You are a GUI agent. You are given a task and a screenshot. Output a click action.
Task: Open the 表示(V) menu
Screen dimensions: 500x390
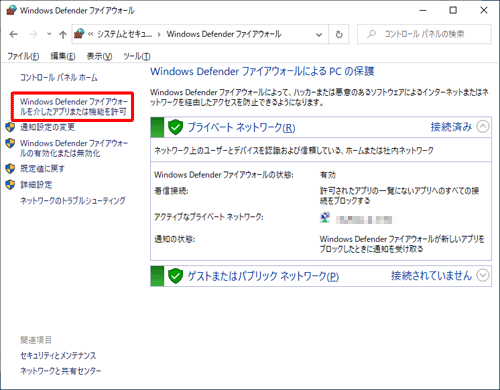pos(99,56)
